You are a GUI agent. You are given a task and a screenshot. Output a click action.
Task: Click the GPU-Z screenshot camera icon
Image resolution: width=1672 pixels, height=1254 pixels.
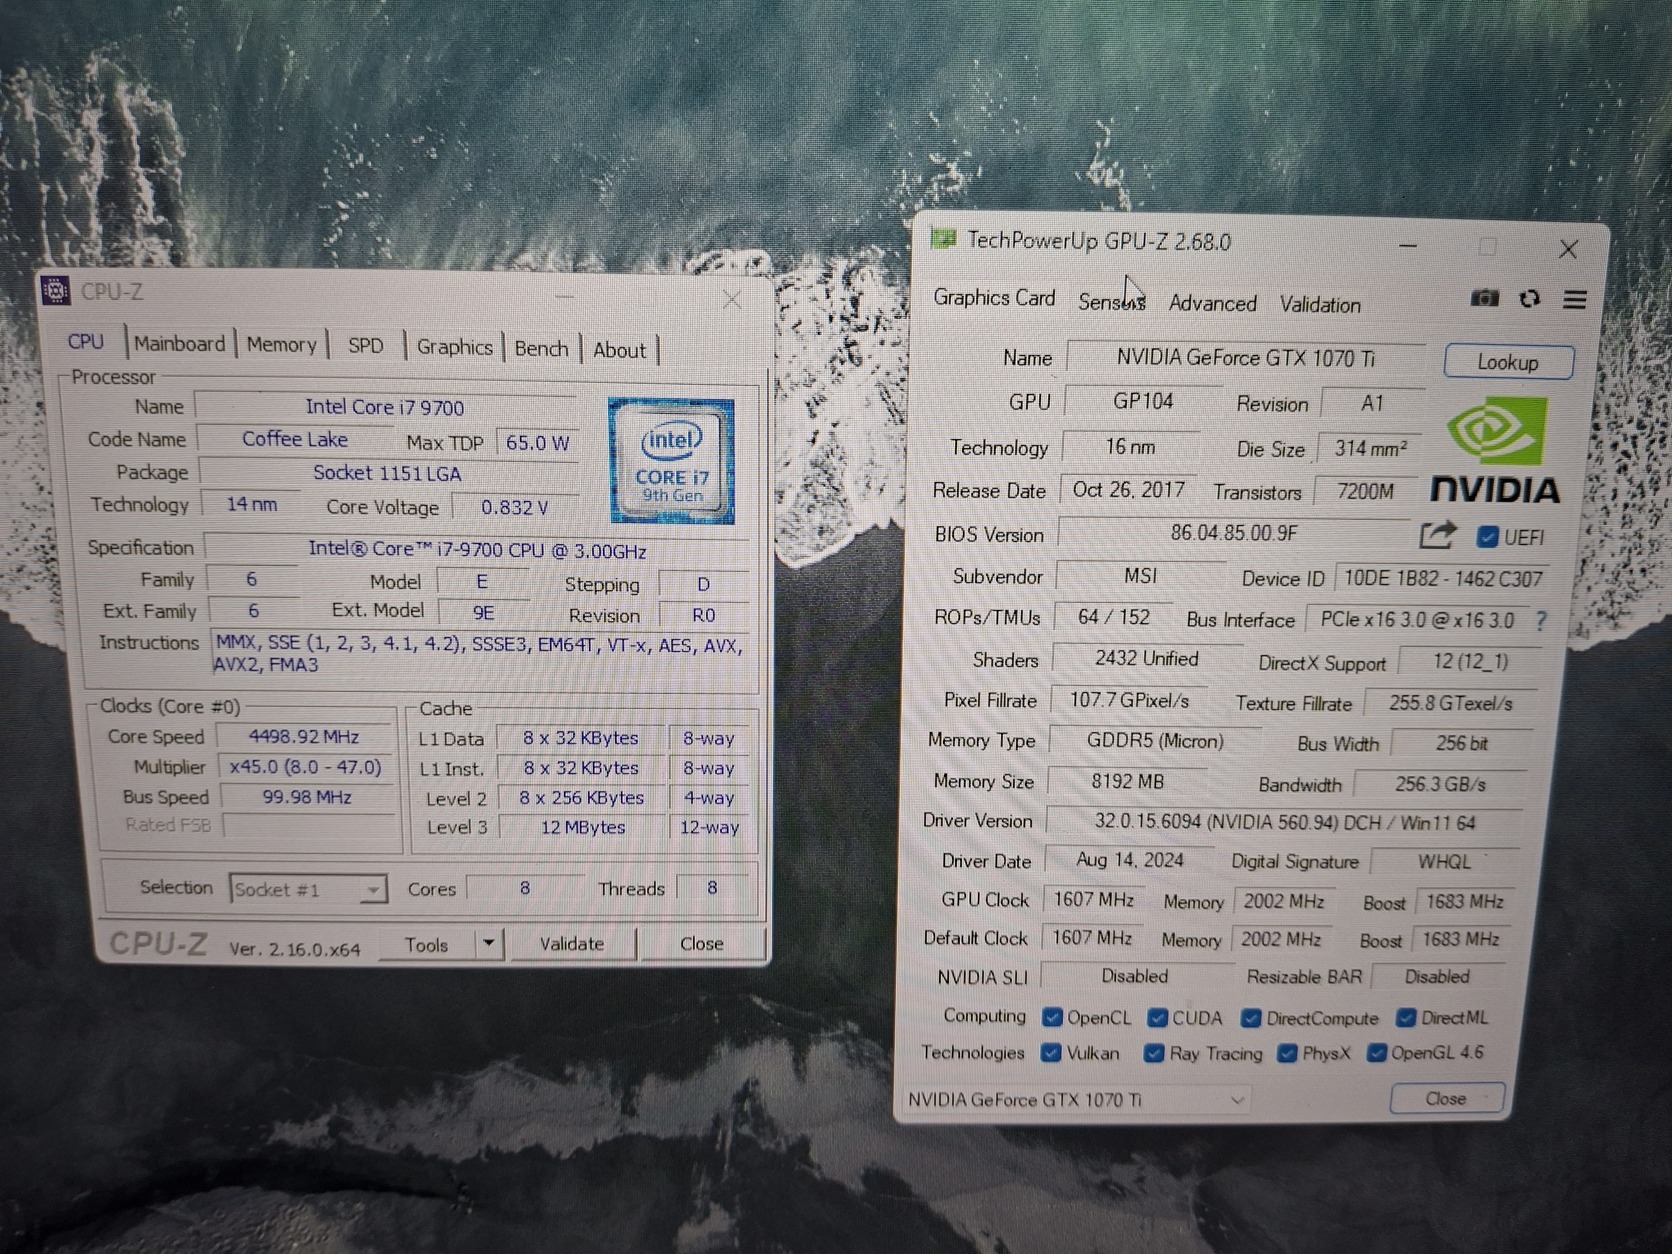[x=1485, y=298]
